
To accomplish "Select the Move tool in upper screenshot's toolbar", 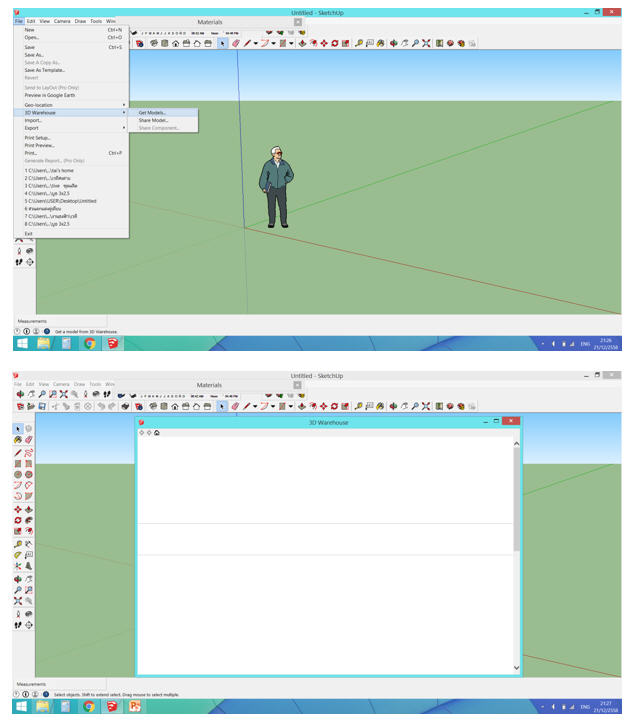I will tap(324, 43).
